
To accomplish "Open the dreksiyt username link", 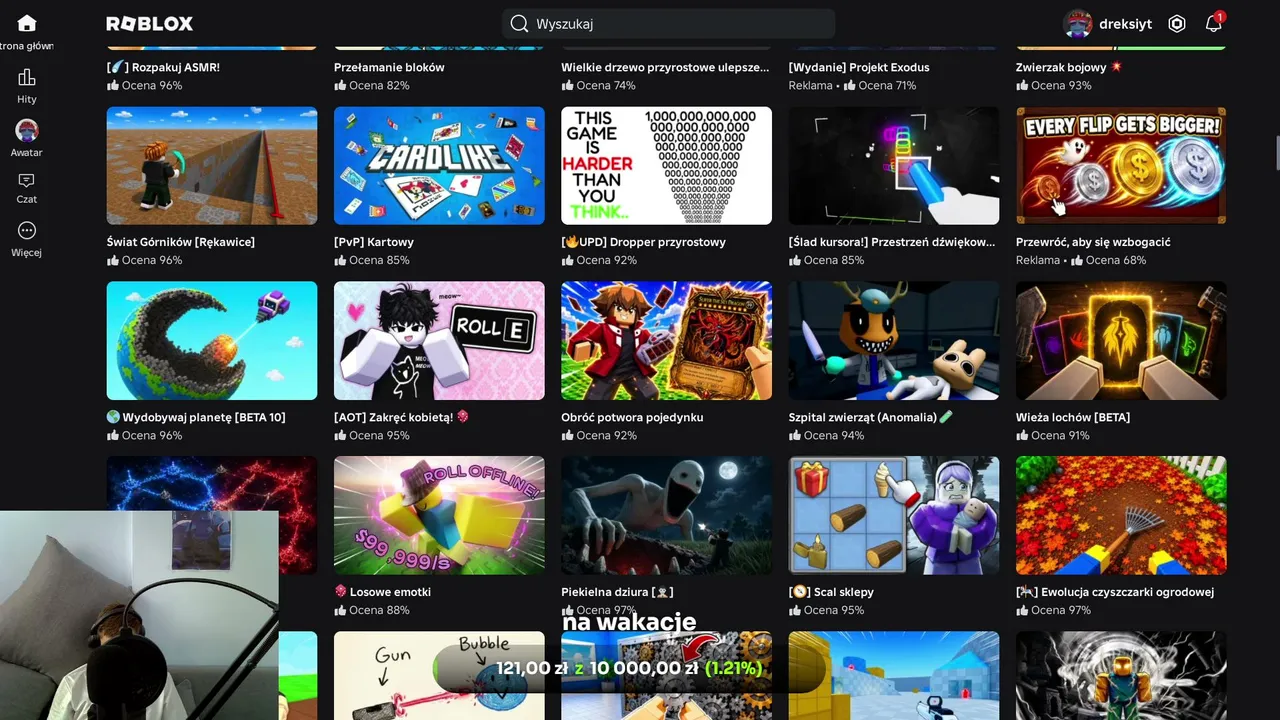I will (x=1126, y=24).
